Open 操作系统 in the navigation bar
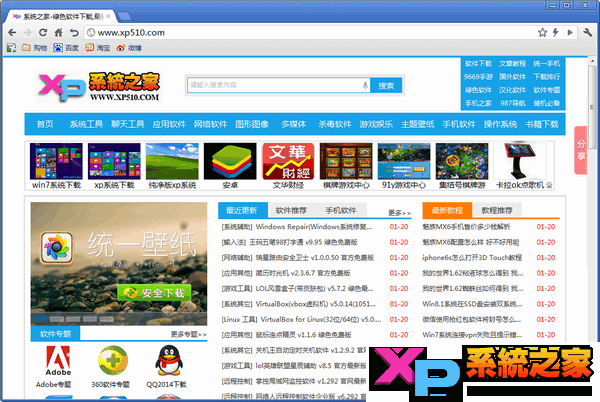Image resolution: width=600 pixels, height=402 pixels. [500, 124]
